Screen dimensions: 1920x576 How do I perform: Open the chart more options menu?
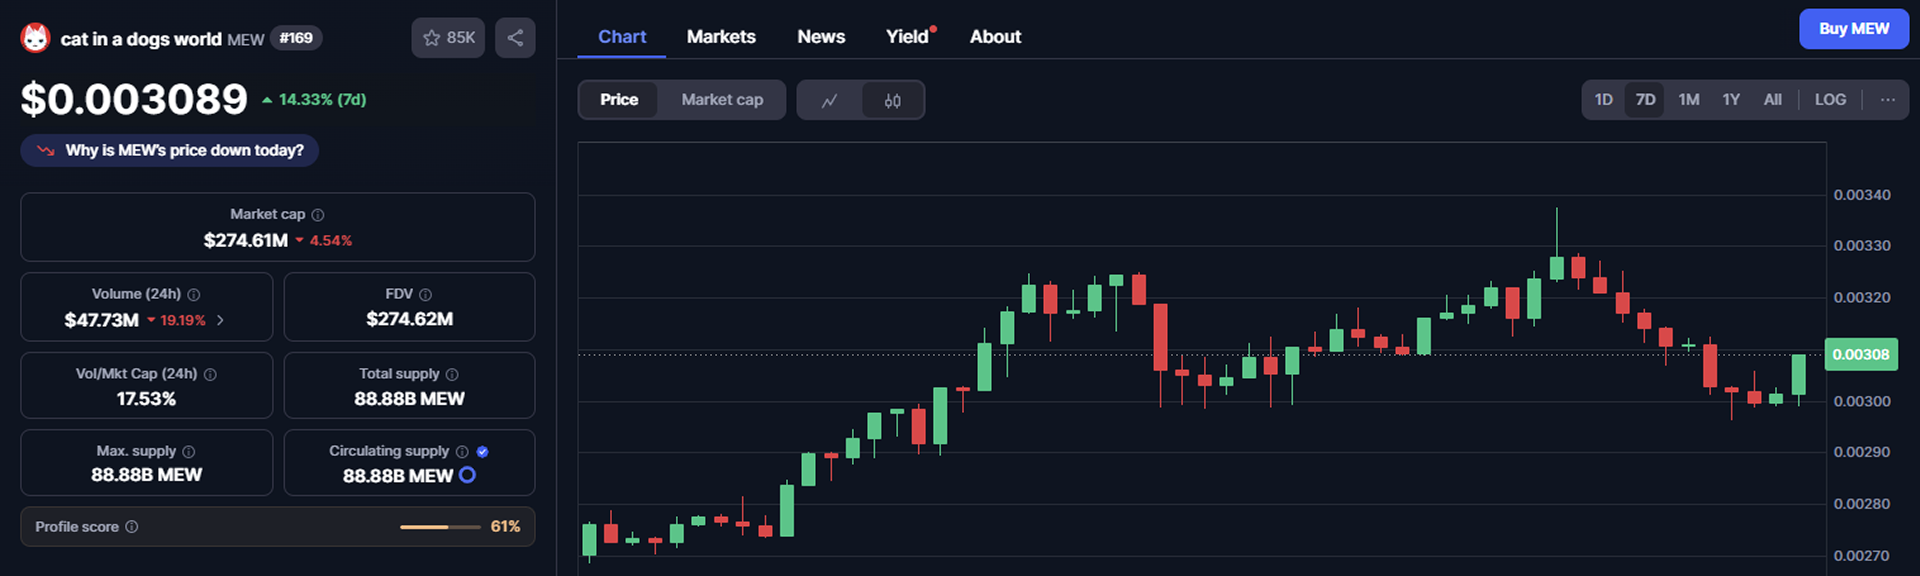point(1887,100)
